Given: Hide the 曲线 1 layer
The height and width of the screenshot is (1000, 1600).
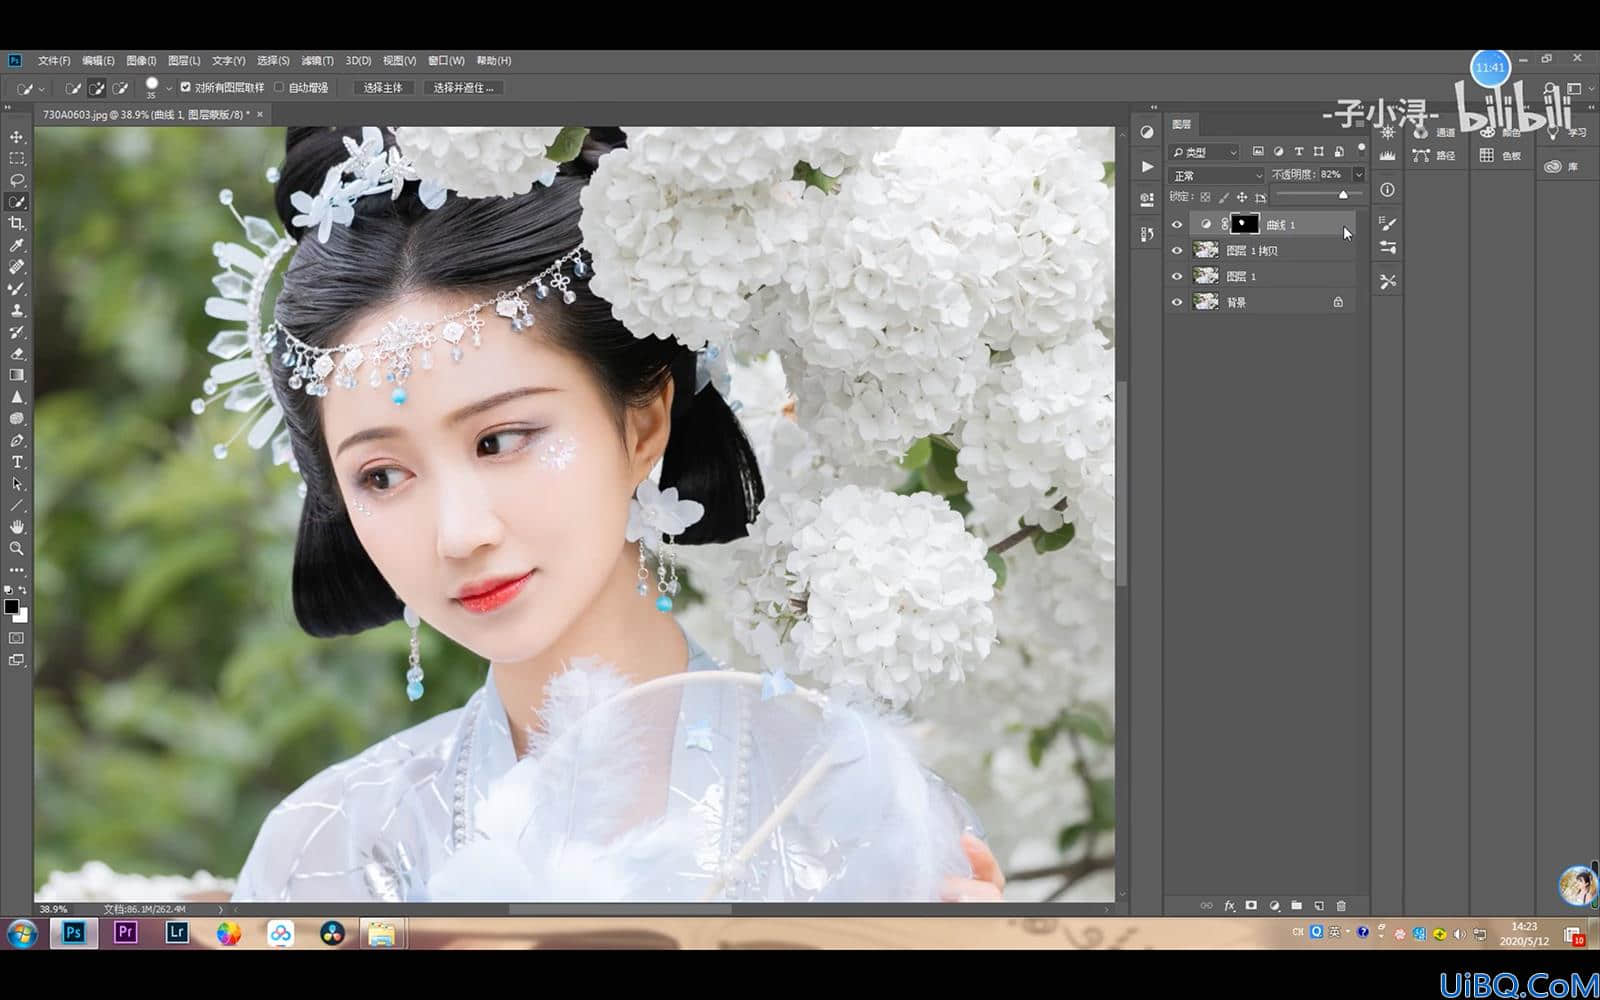Looking at the screenshot, I should coord(1177,225).
